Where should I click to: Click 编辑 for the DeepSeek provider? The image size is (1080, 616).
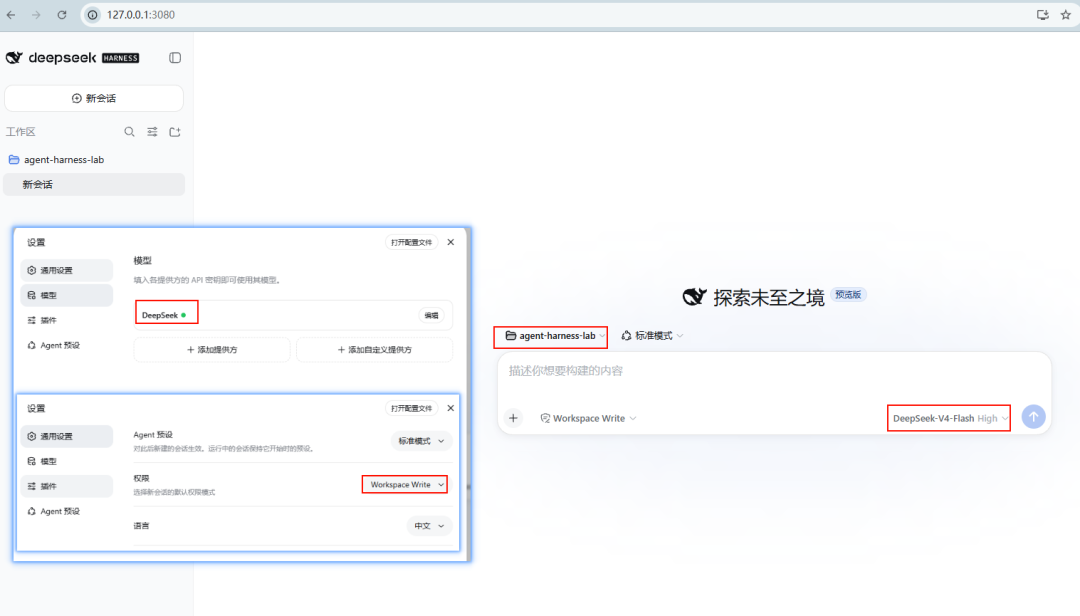click(x=431, y=316)
